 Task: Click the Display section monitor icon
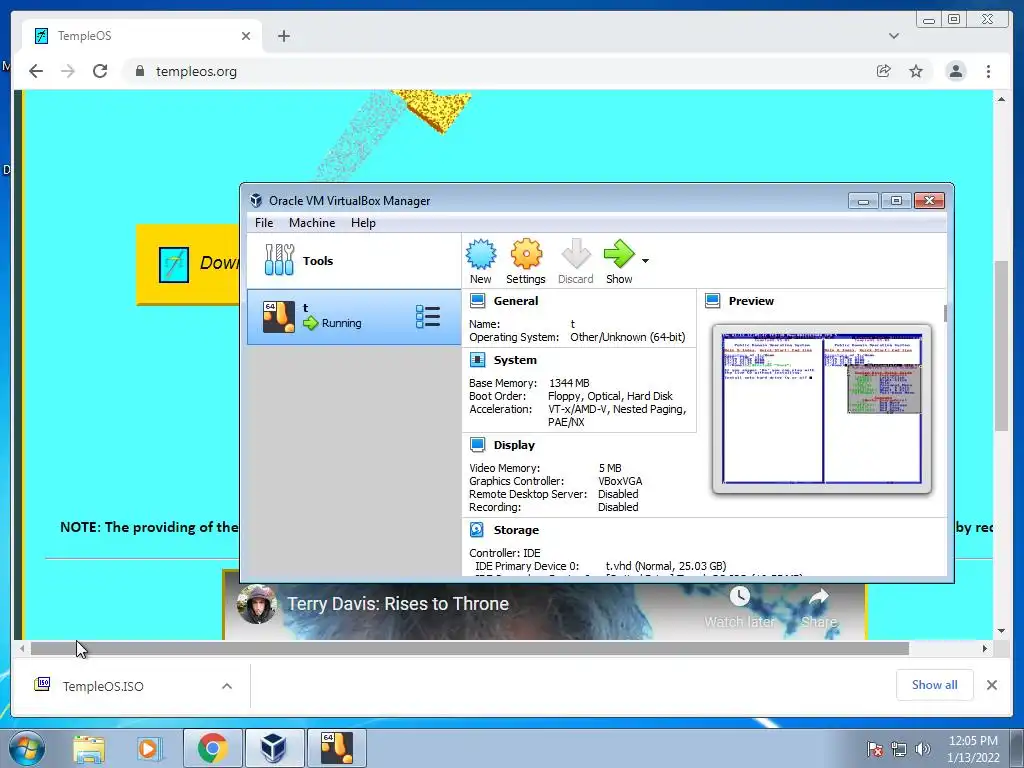click(x=477, y=445)
